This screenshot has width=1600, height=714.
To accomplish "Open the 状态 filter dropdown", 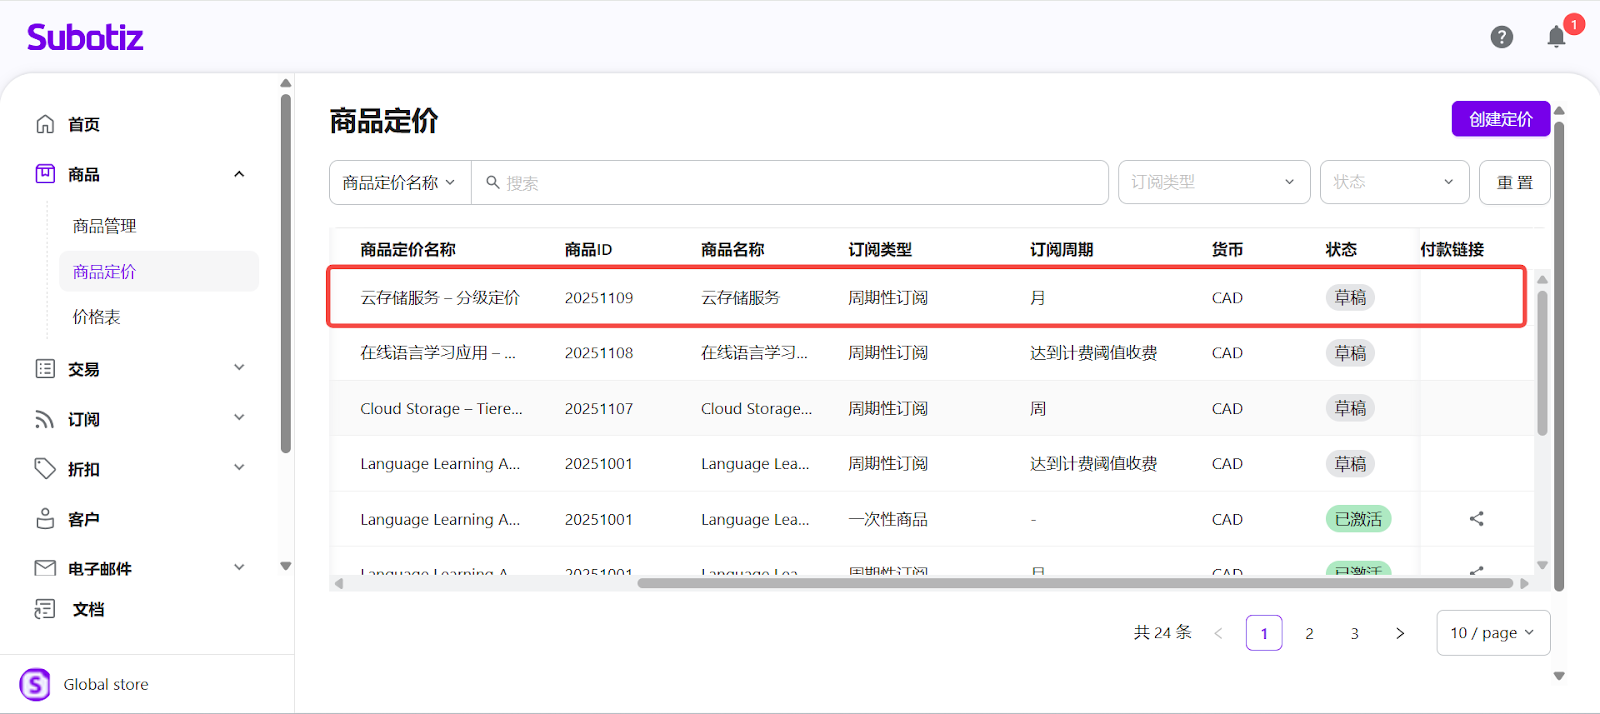I will 1393,182.
